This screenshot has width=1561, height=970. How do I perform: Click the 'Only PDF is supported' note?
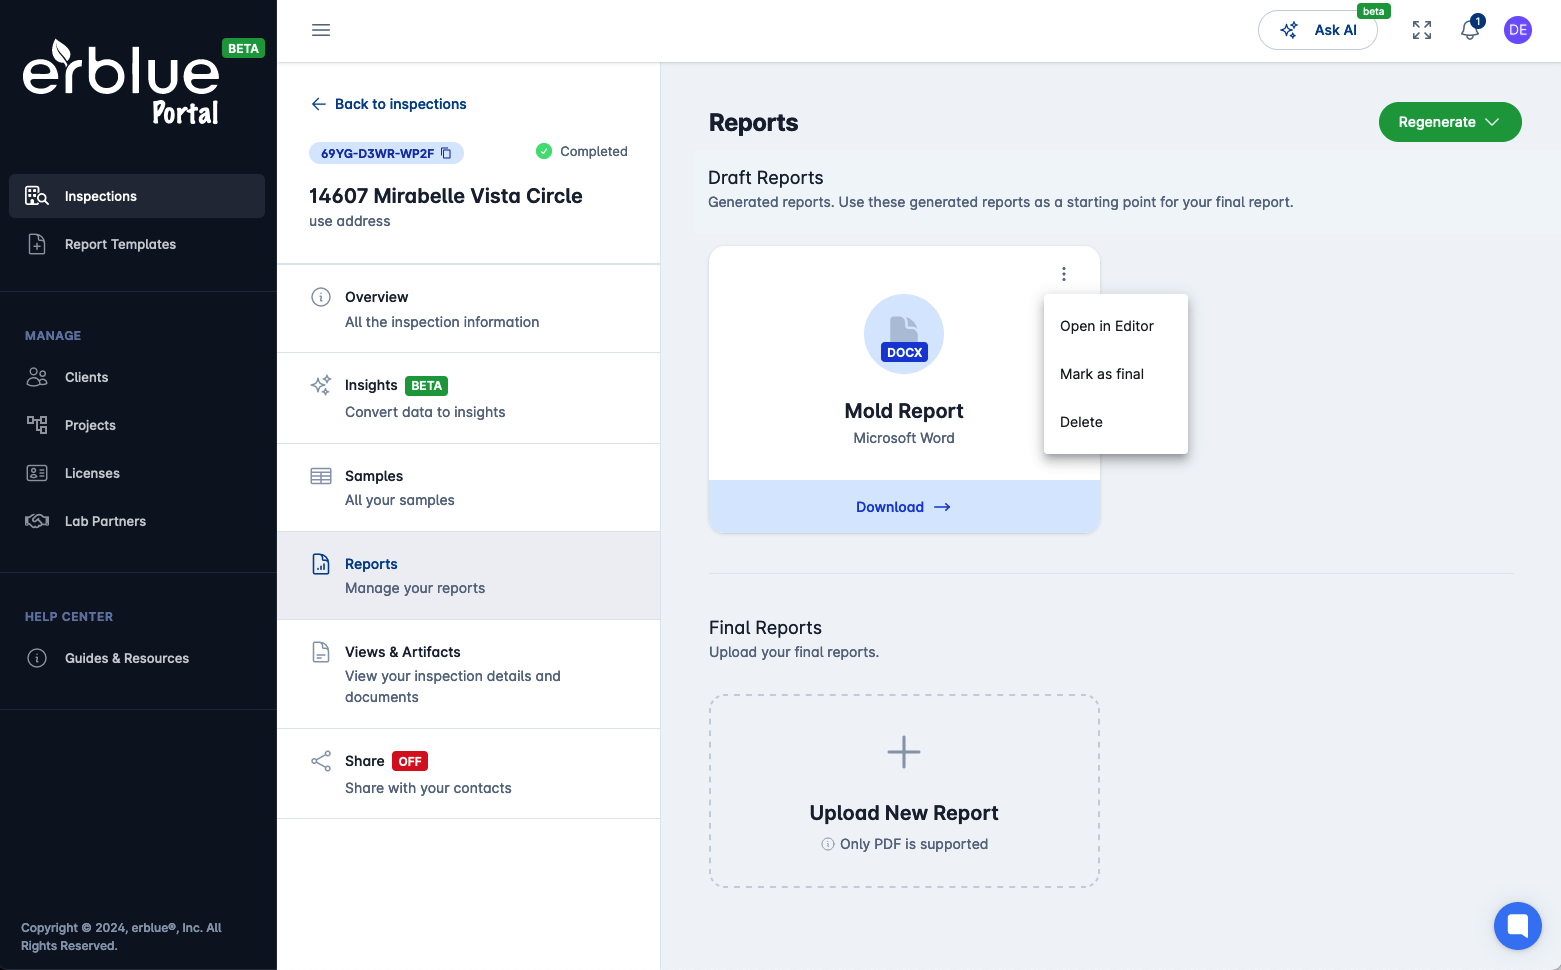click(914, 844)
